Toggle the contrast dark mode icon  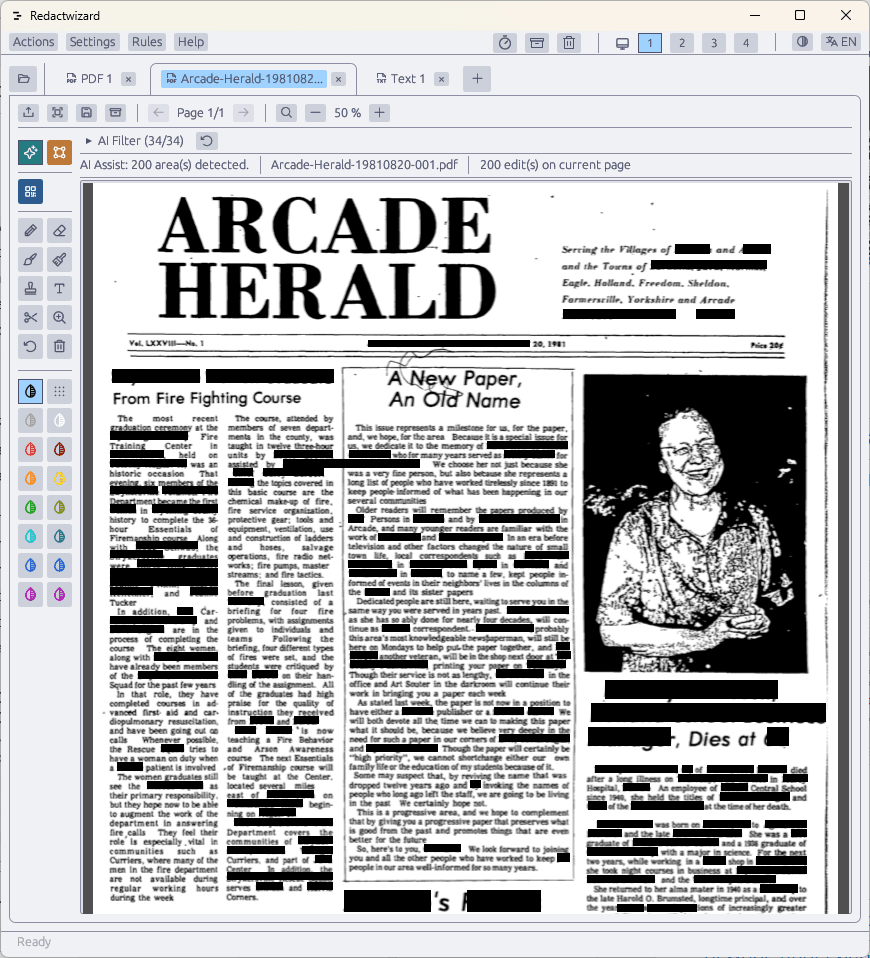point(802,42)
